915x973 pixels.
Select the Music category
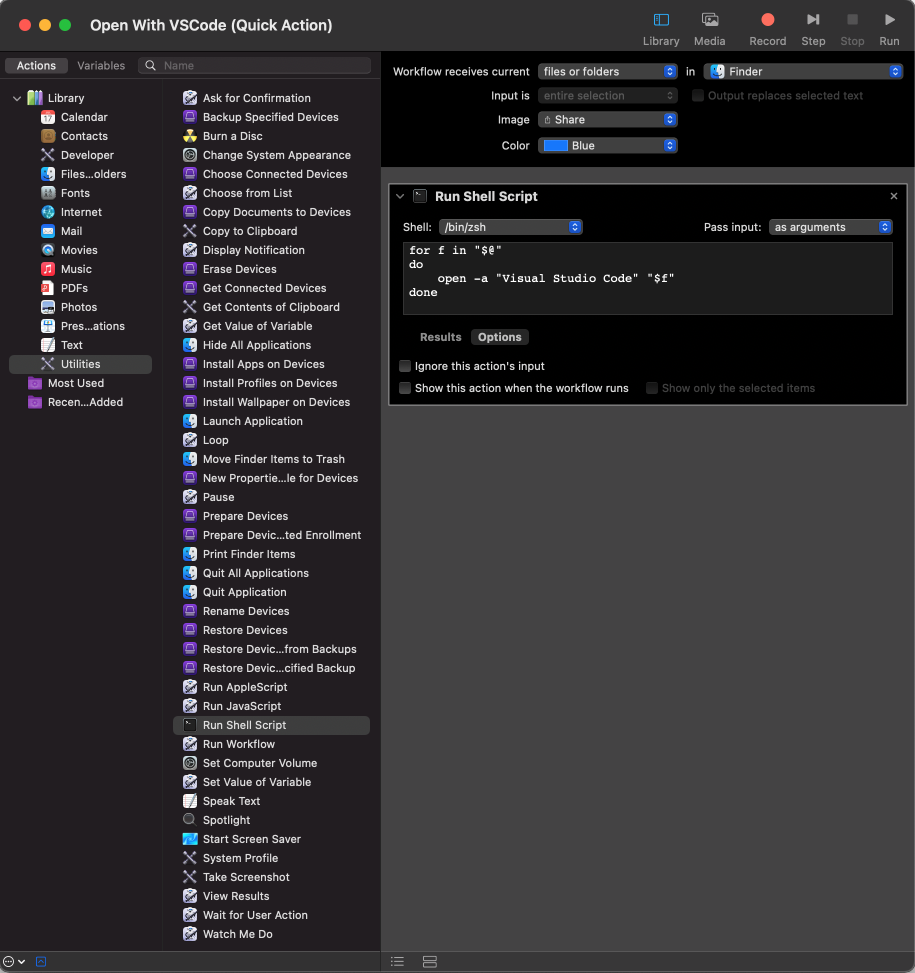76,269
